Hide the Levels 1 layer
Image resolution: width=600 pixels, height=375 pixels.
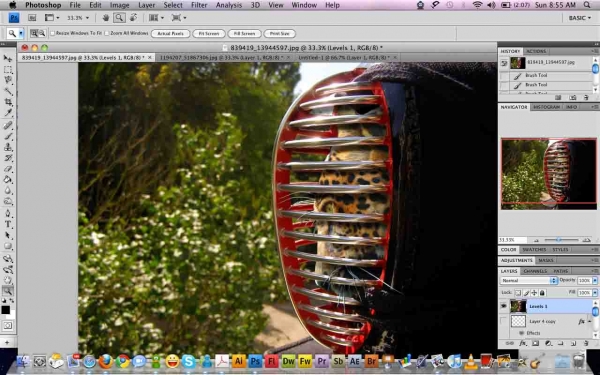click(504, 306)
